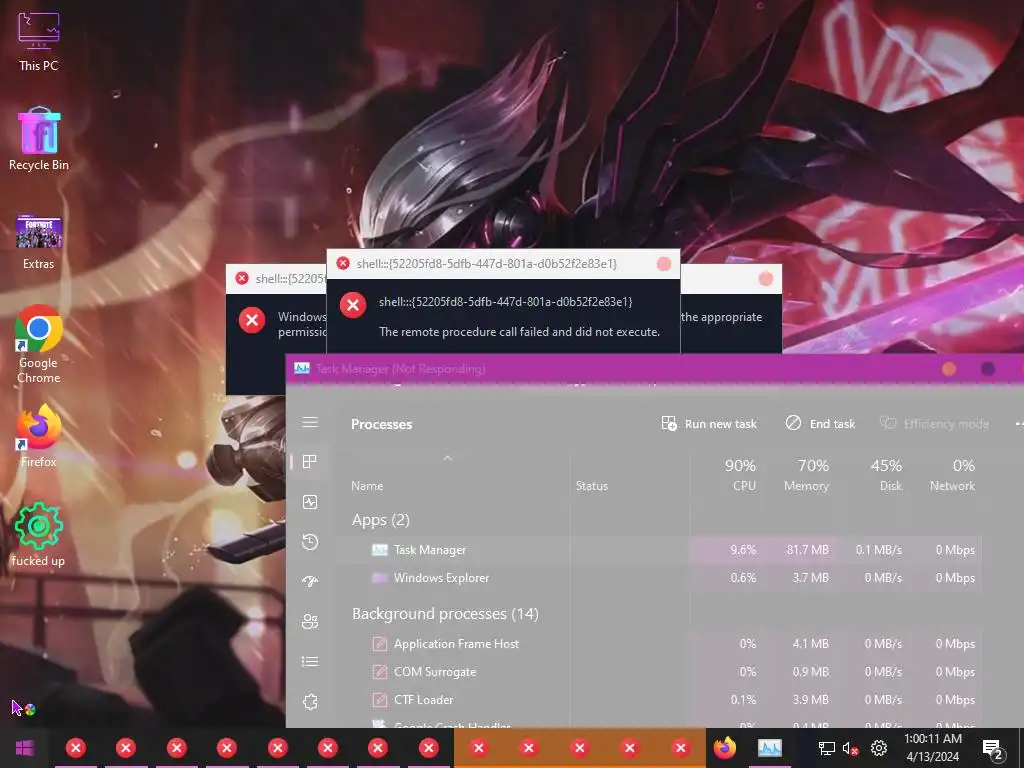1024x768 pixels.
Task: Open the Startup apps page icon
Action: (x=310, y=581)
